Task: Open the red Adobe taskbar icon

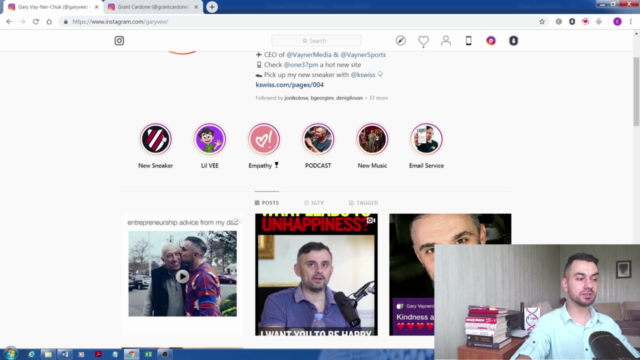Action: [98, 354]
